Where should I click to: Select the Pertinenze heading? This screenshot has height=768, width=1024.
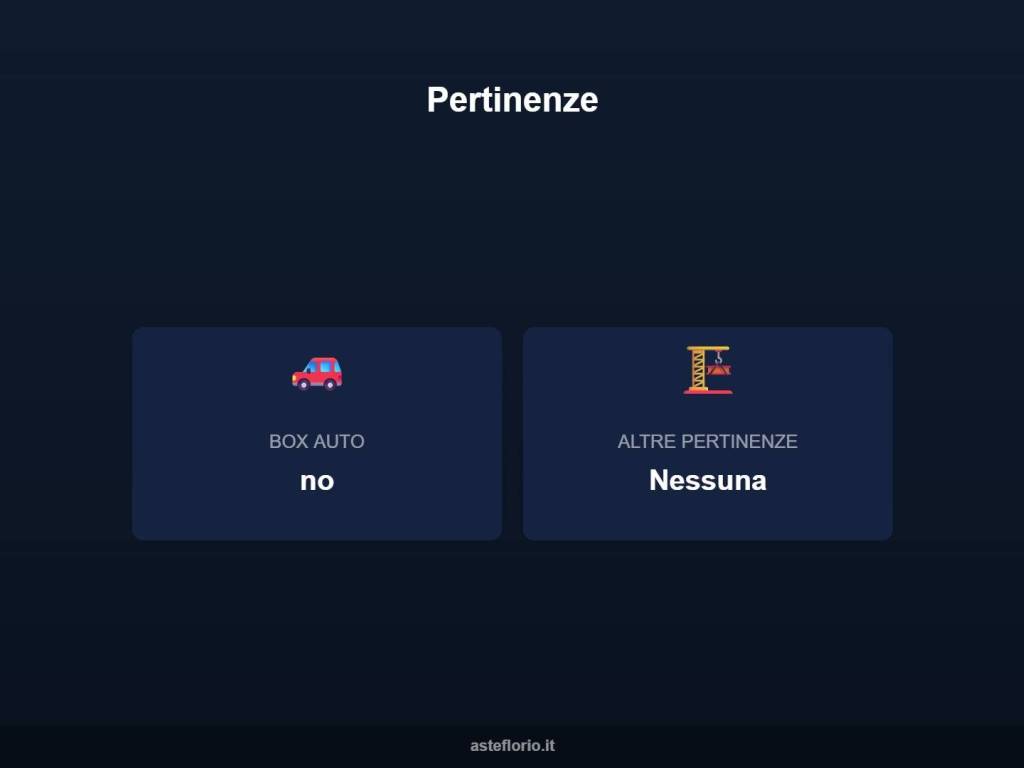pyautogui.click(x=512, y=100)
